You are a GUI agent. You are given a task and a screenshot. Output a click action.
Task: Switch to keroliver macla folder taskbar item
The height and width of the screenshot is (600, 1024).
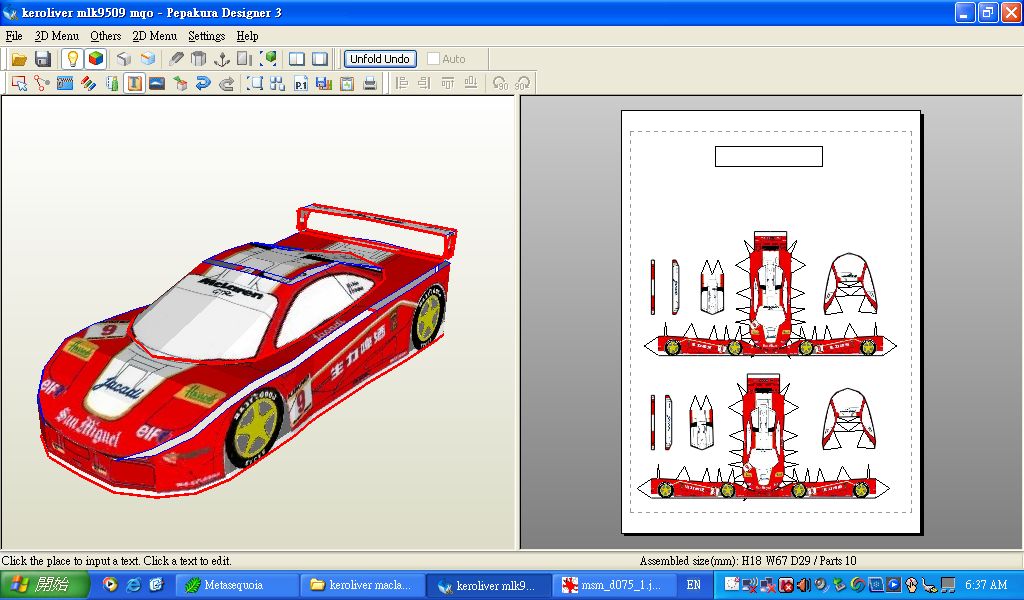(x=362, y=585)
